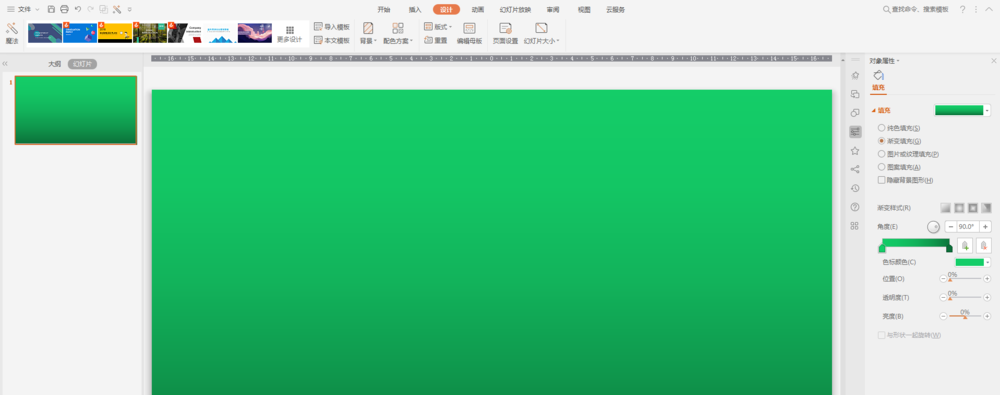Click 本文模板 document template
Image resolution: width=1000 pixels, height=395 pixels.
click(332, 40)
